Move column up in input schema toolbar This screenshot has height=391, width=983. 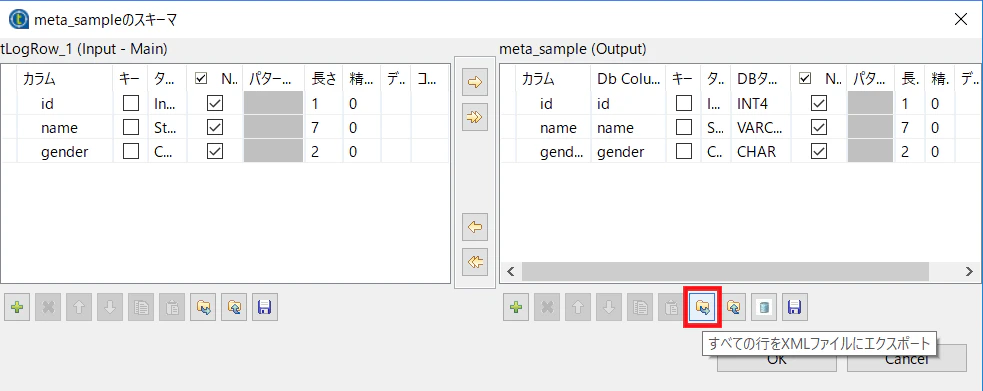pyautogui.click(x=79, y=308)
